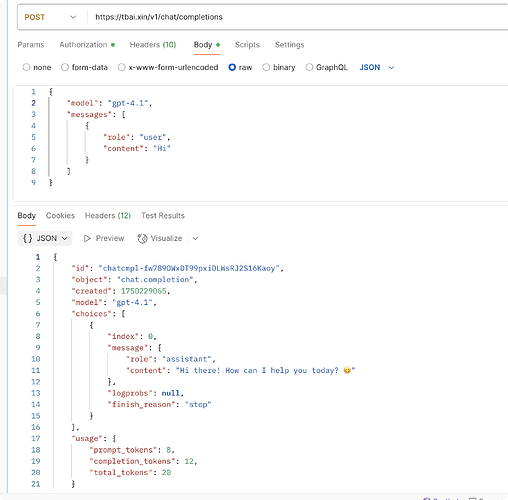Open the response Cookies tab
This screenshot has height=500, width=508.
(60, 216)
